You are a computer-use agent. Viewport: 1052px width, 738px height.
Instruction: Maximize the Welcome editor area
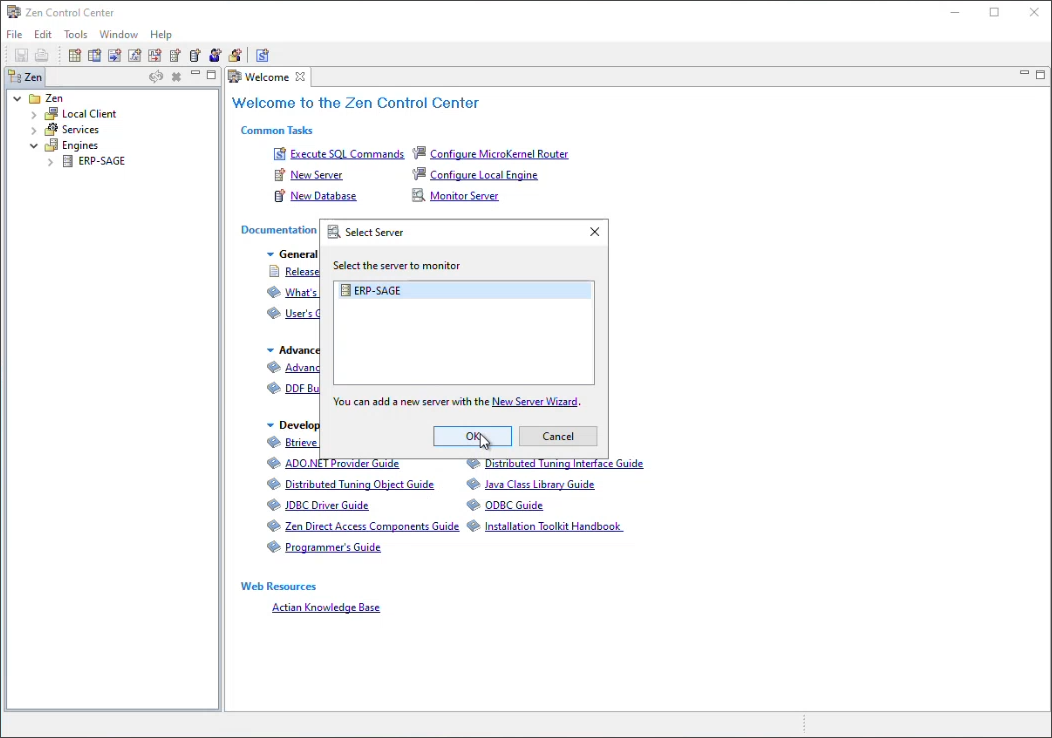[1041, 75]
